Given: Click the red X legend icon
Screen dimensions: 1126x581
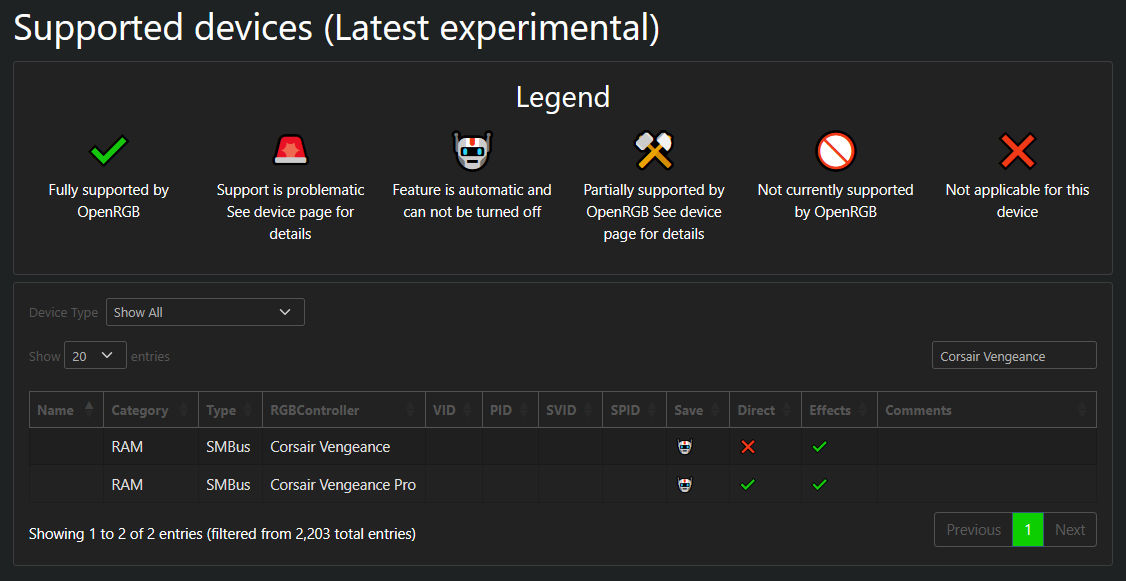Looking at the screenshot, I should tap(1018, 151).
